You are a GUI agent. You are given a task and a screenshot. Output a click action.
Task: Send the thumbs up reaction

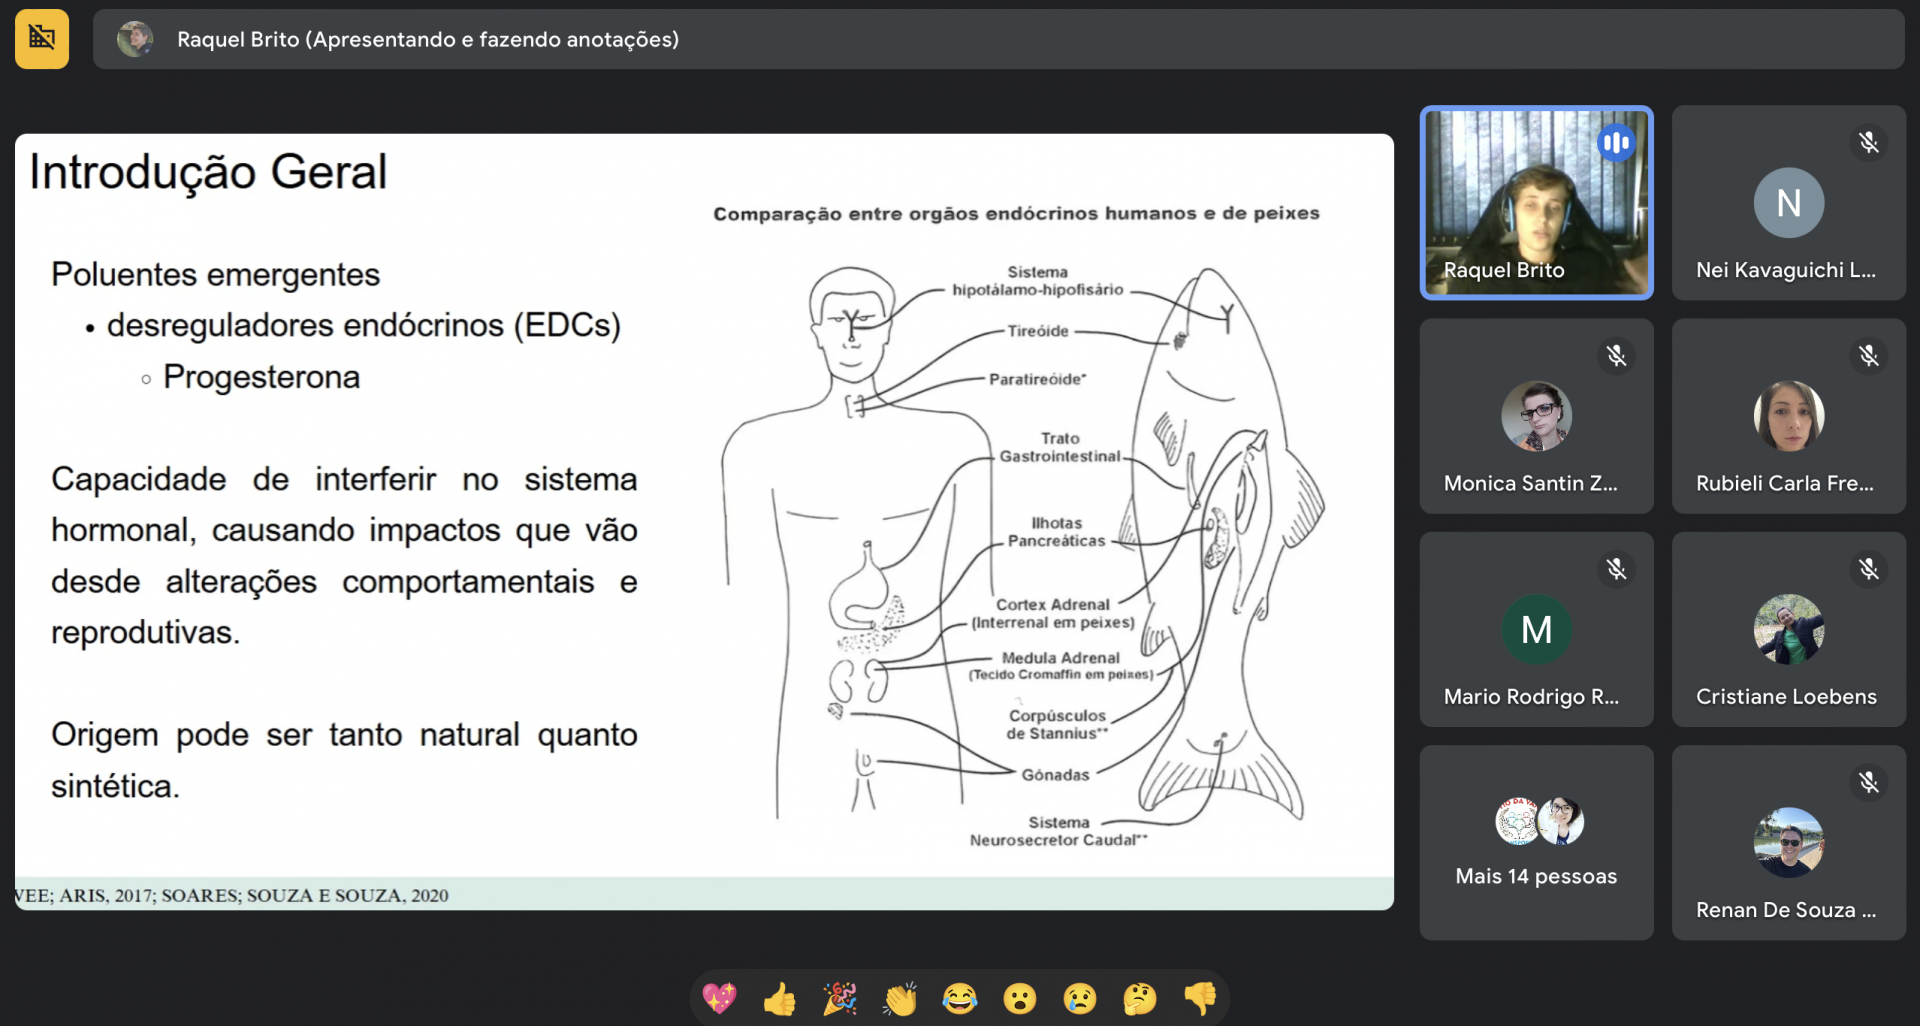(x=779, y=998)
